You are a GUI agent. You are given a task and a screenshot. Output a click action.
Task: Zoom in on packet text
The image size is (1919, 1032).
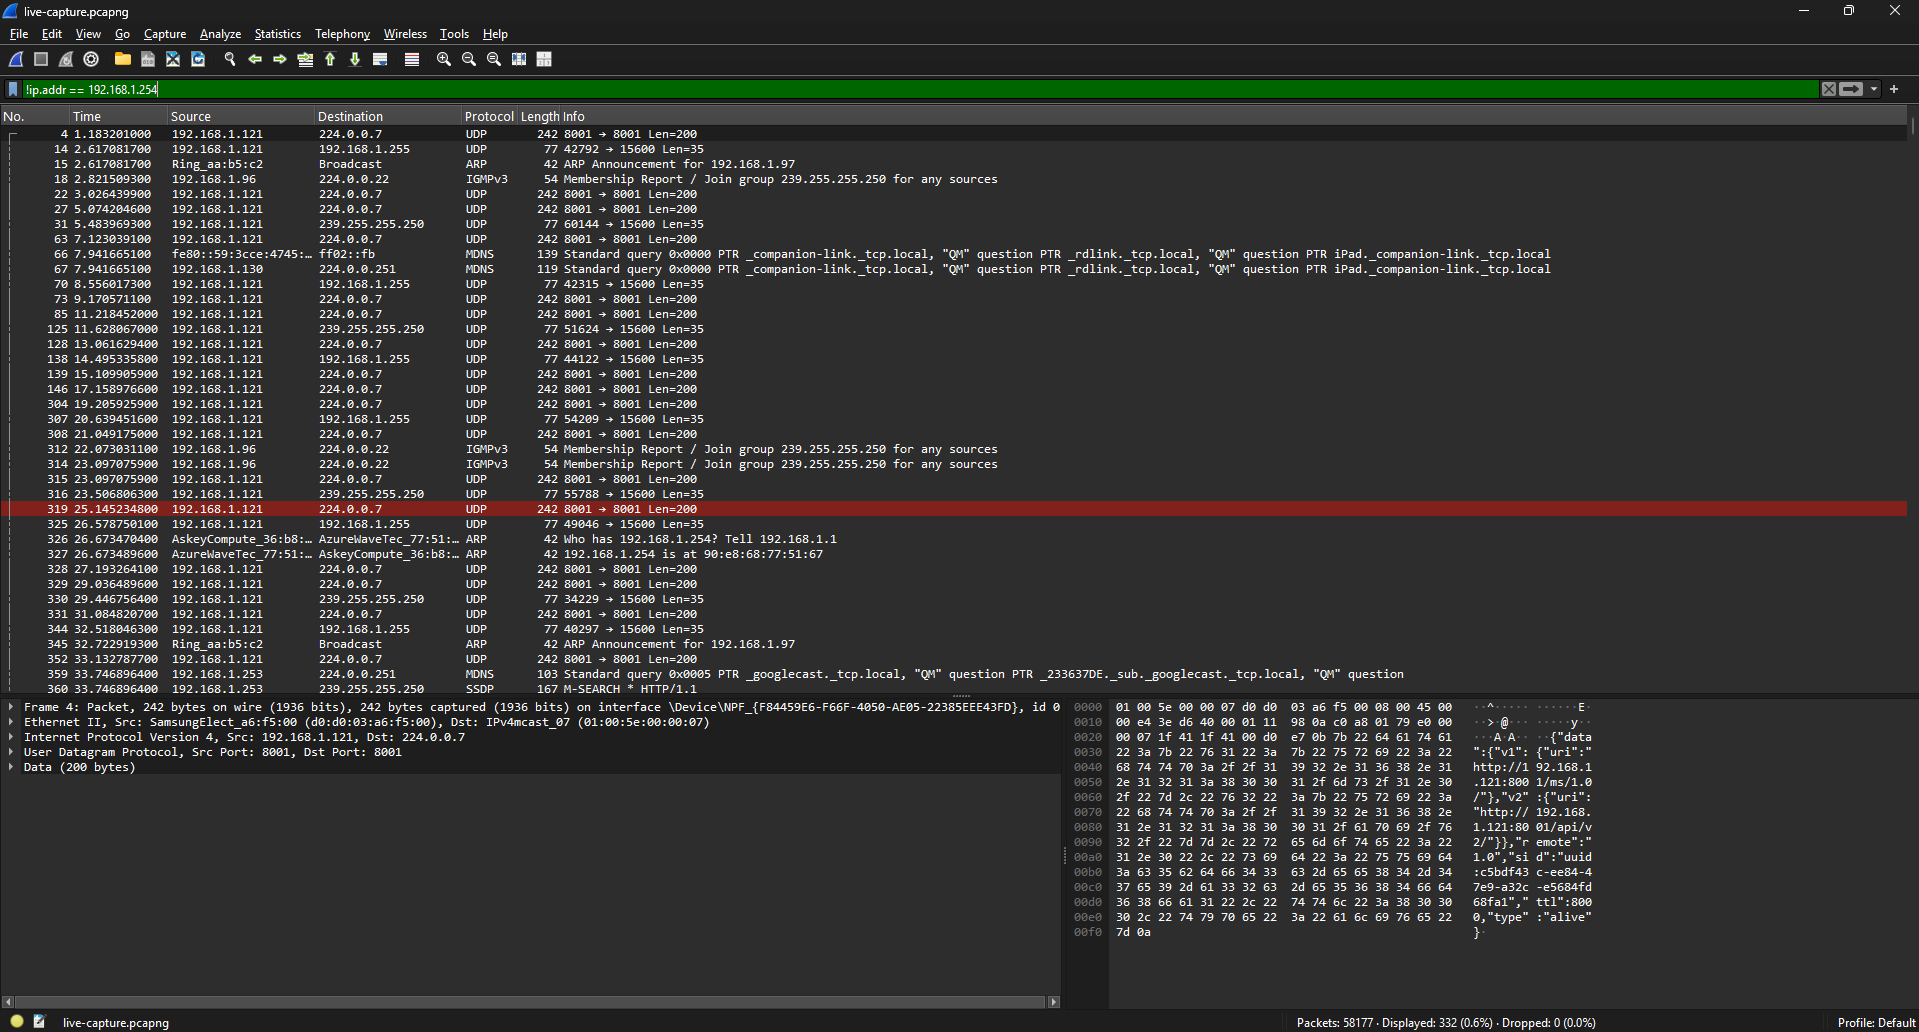click(x=444, y=60)
